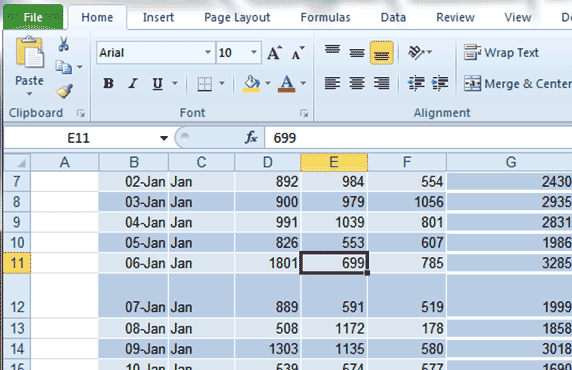Viewport: 572px width, 370px height.
Task: Open orientation dropdown arrow
Action: (x=430, y=53)
